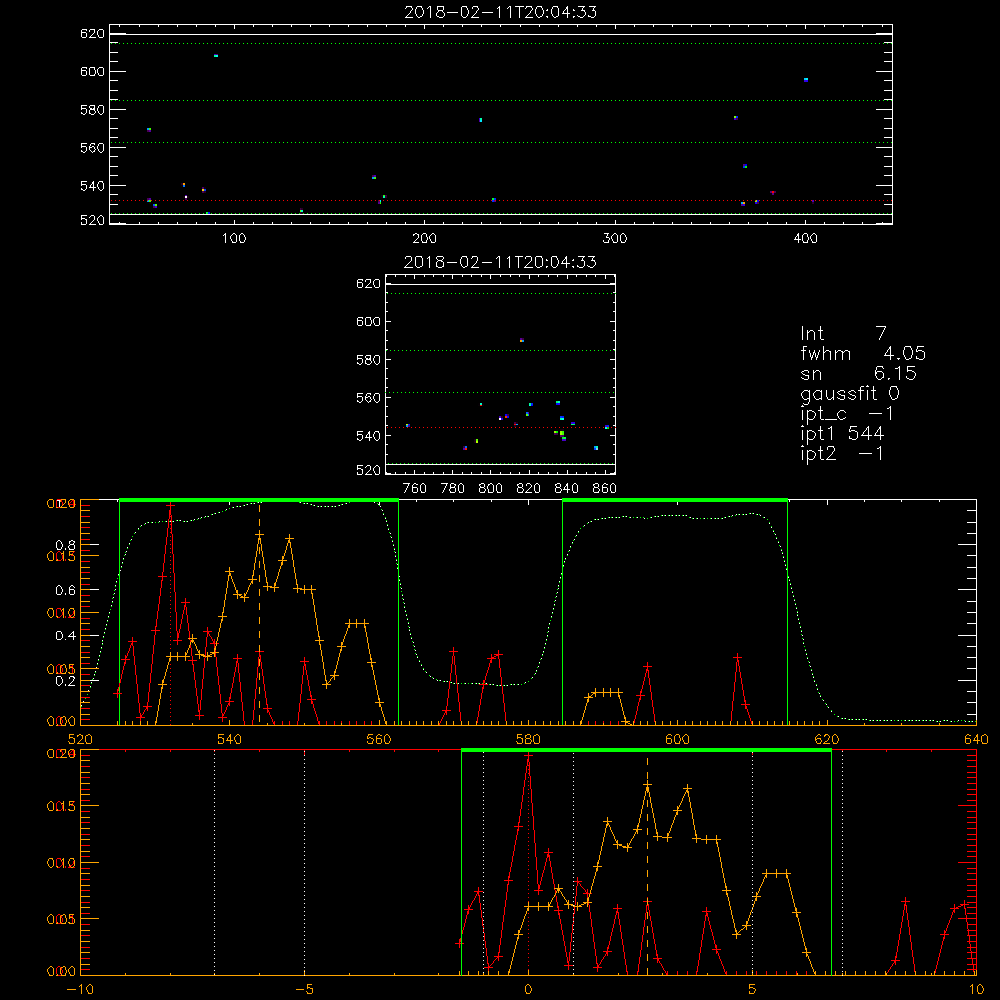
Task: Click the 'fwhm 4.05' readout text
Action: (863, 353)
